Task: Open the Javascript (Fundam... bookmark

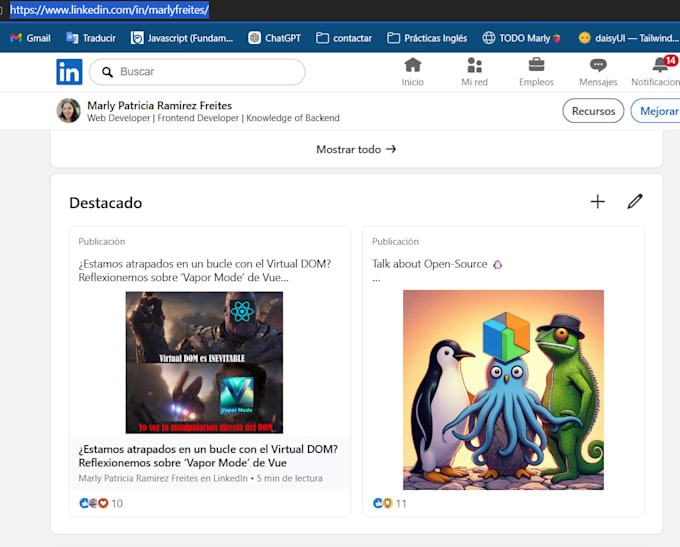Action: point(182,38)
